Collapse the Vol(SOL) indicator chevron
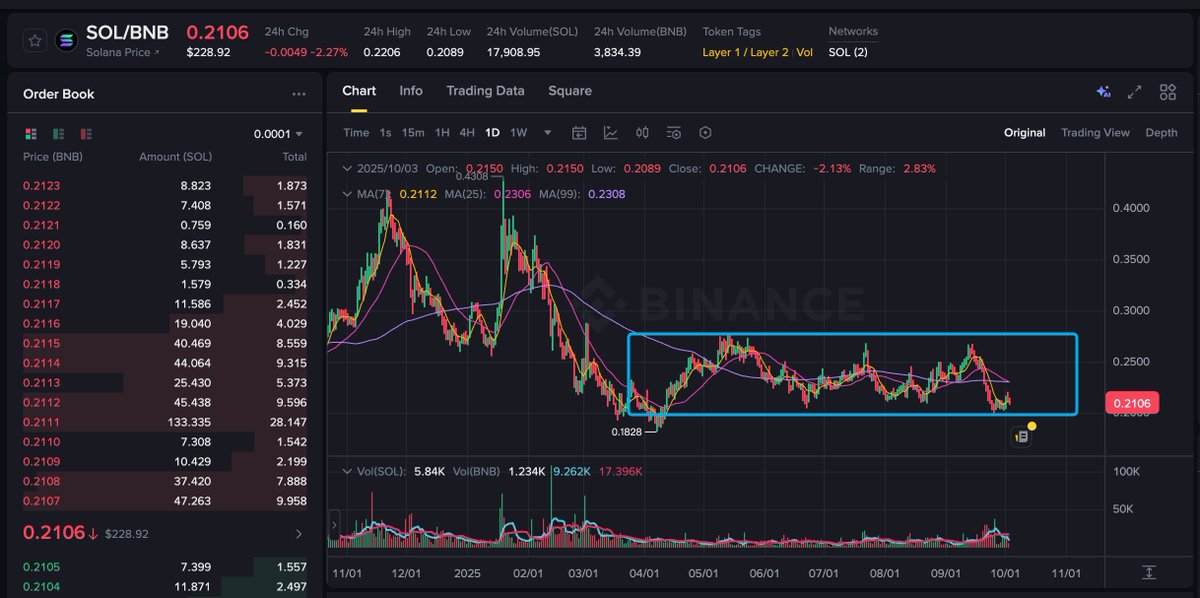 click(347, 471)
